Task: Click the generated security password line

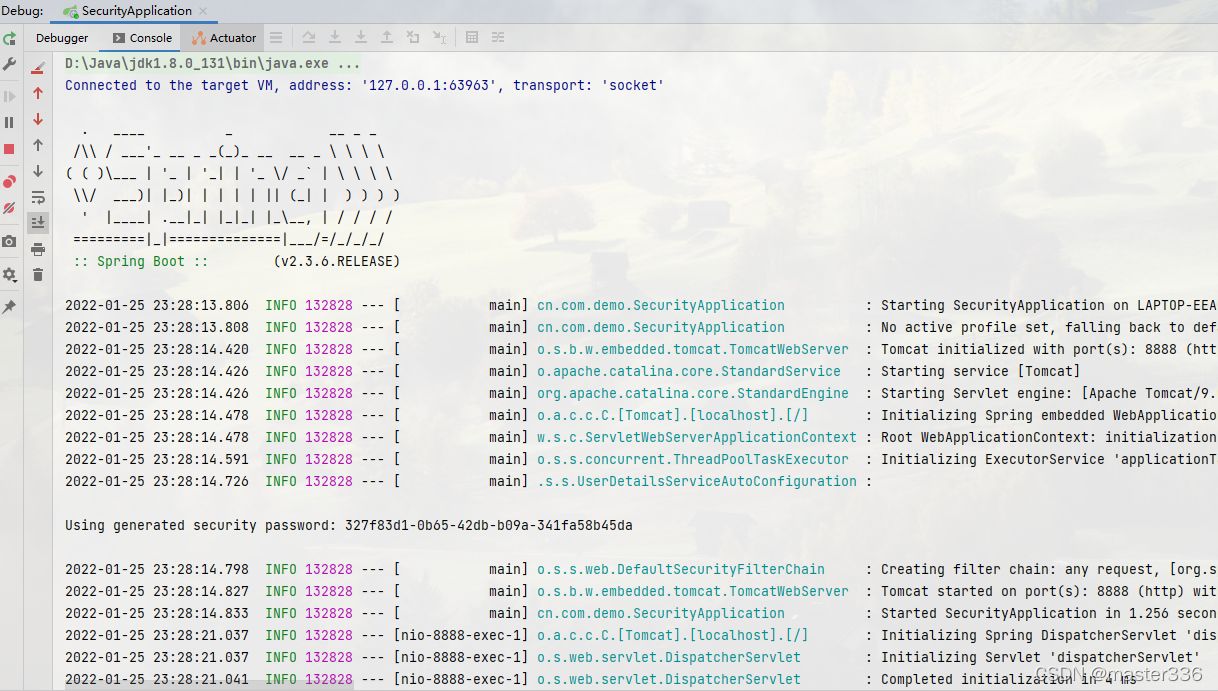Action: [x=349, y=525]
